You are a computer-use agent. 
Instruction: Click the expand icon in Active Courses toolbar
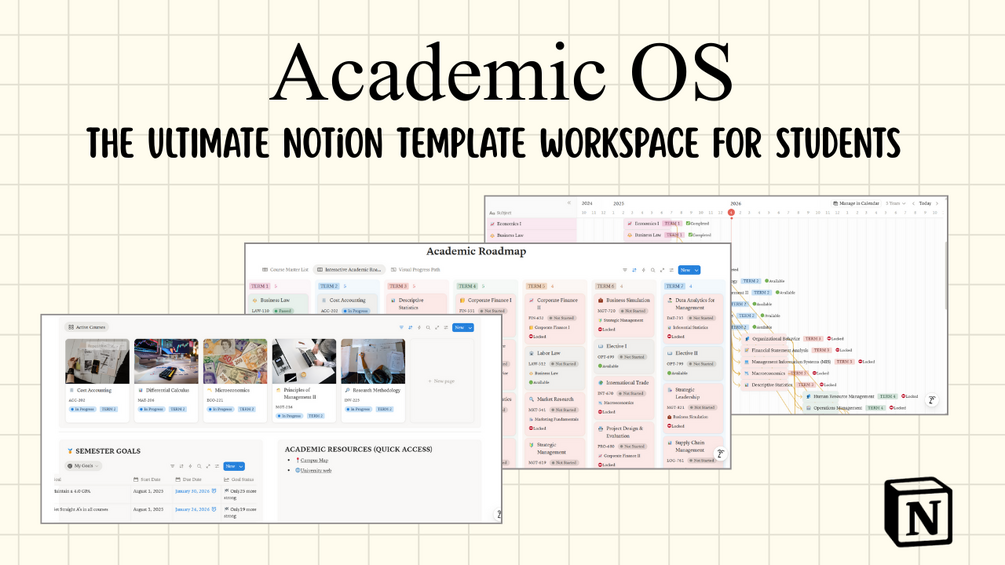click(437, 327)
